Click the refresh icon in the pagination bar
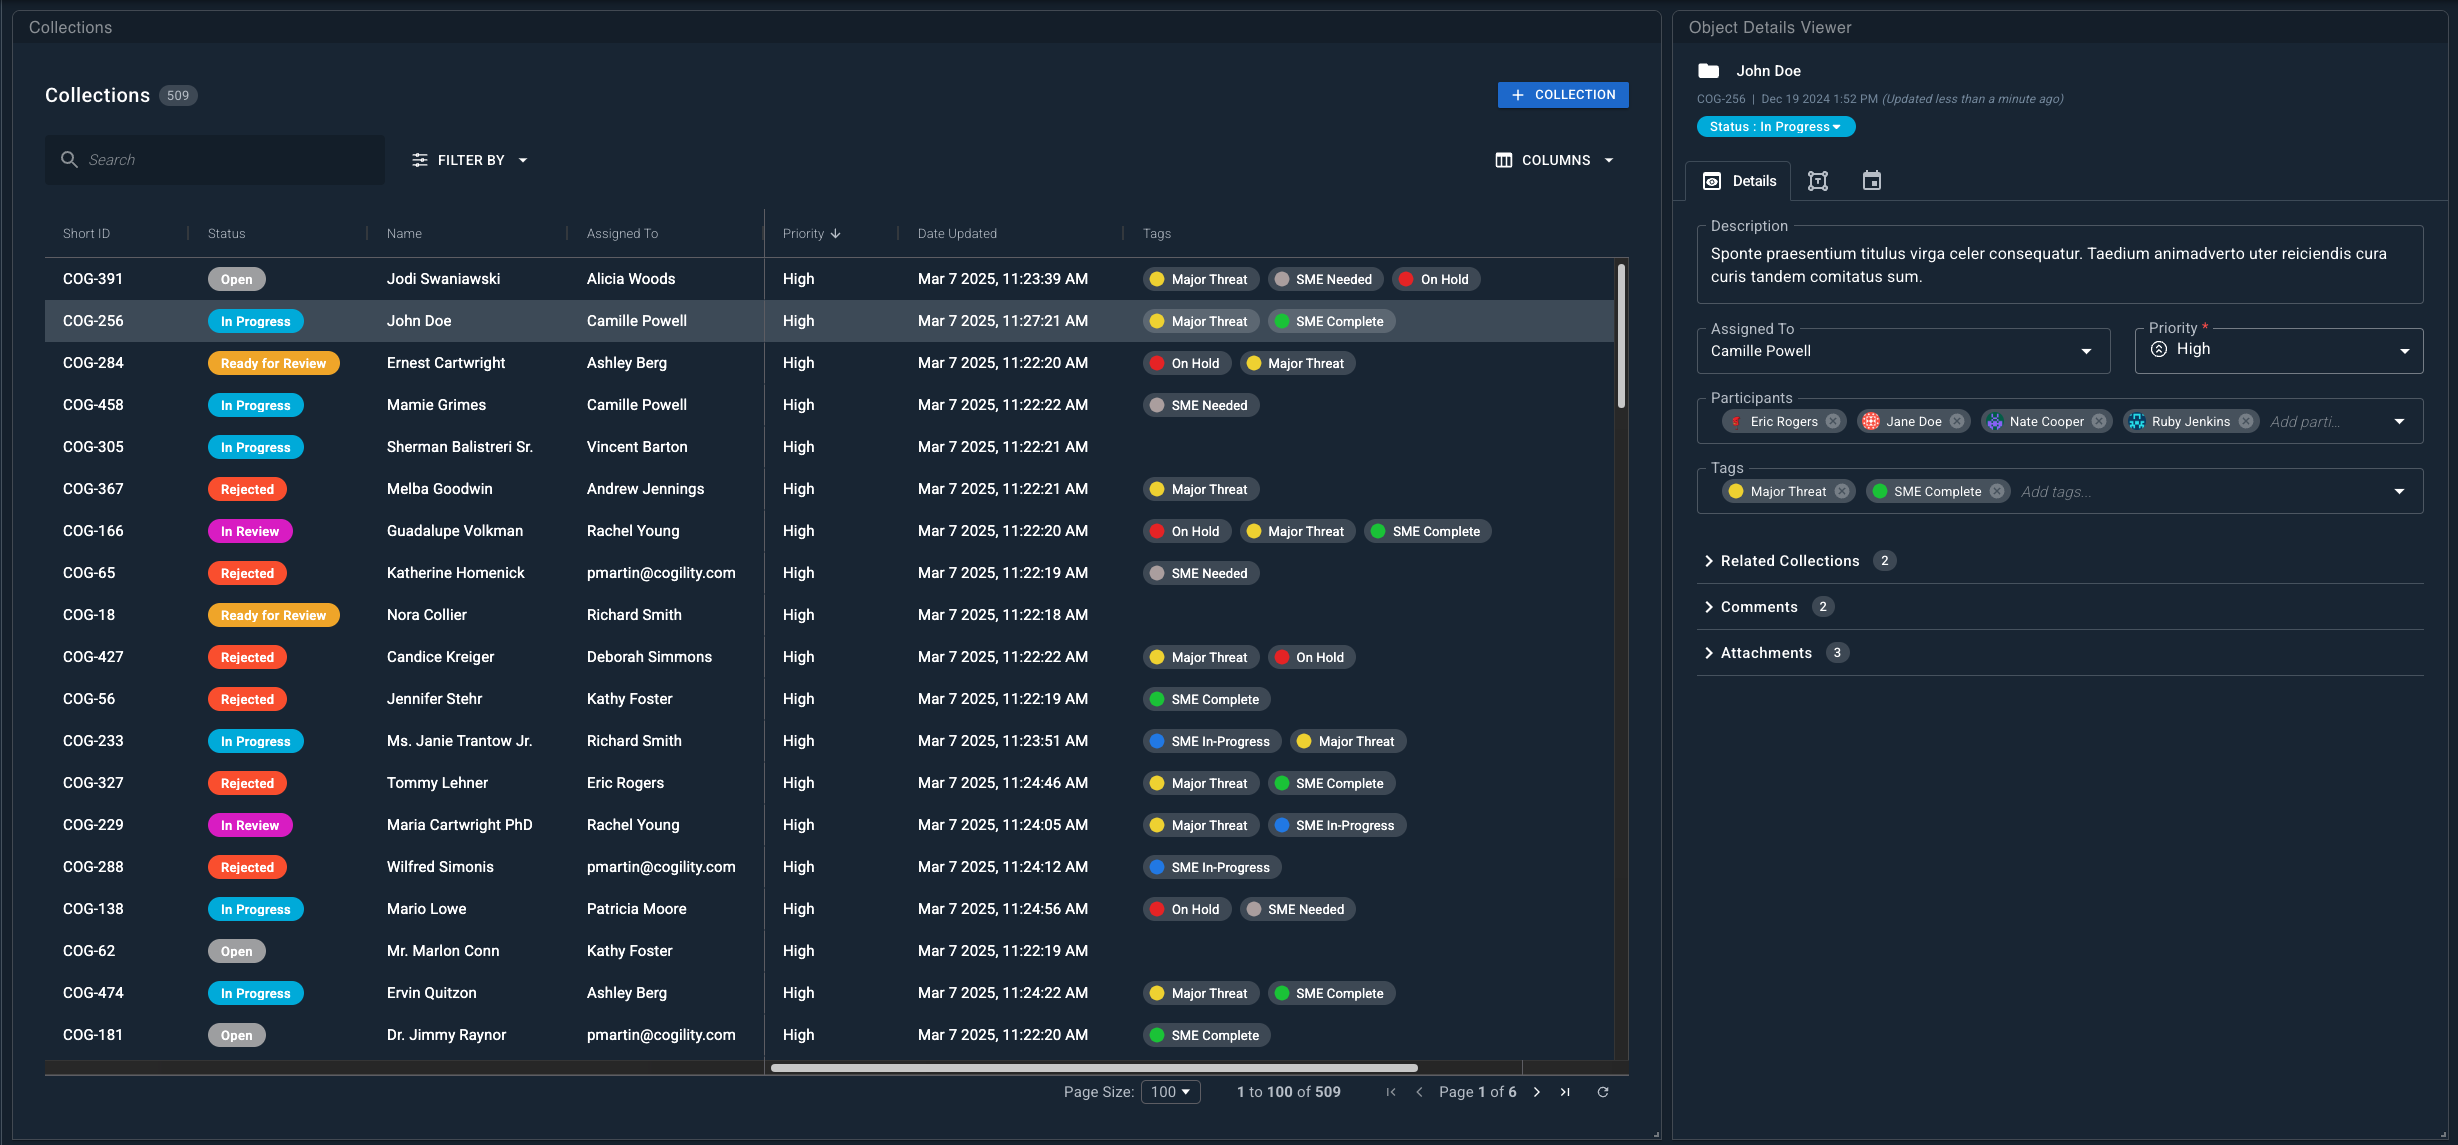This screenshot has height=1145, width=2458. pyautogui.click(x=1603, y=1092)
